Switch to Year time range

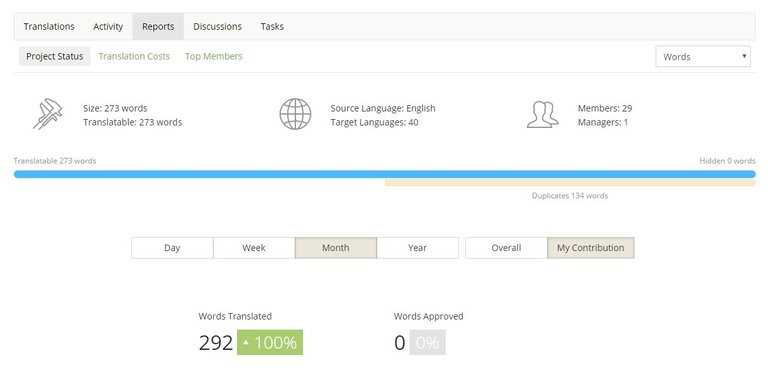(x=417, y=248)
